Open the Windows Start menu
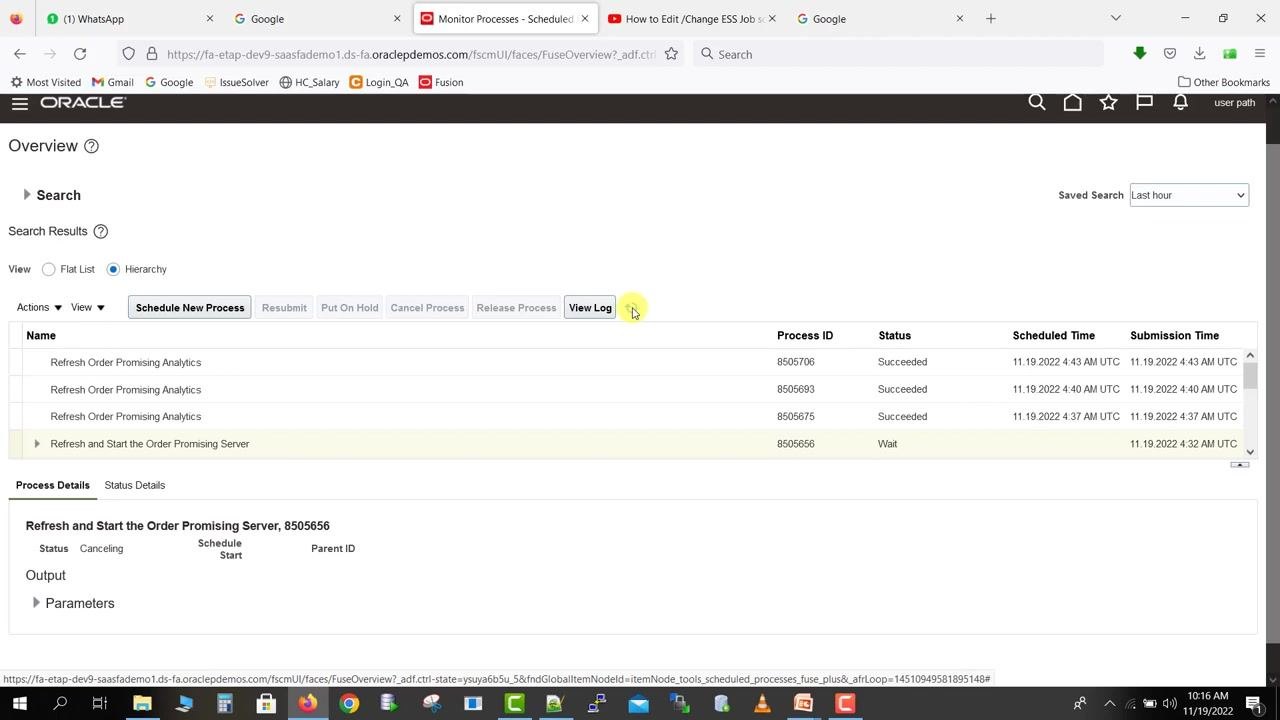The image size is (1280, 720). pyautogui.click(x=19, y=704)
